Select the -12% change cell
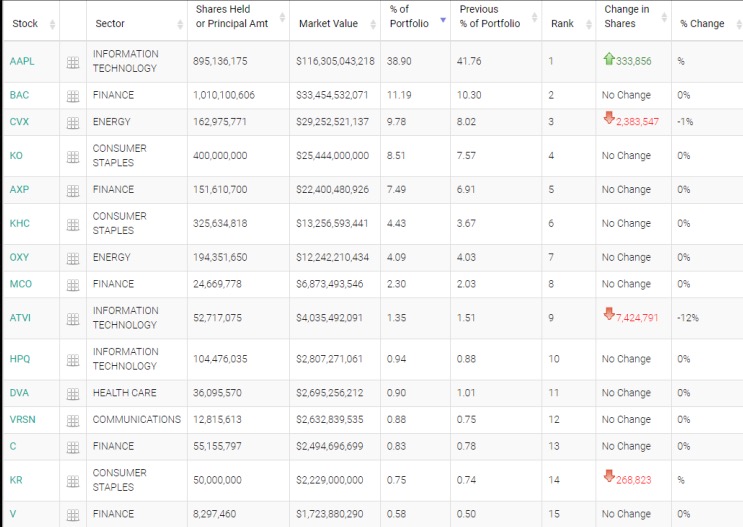This screenshot has width=743, height=527. click(x=688, y=318)
